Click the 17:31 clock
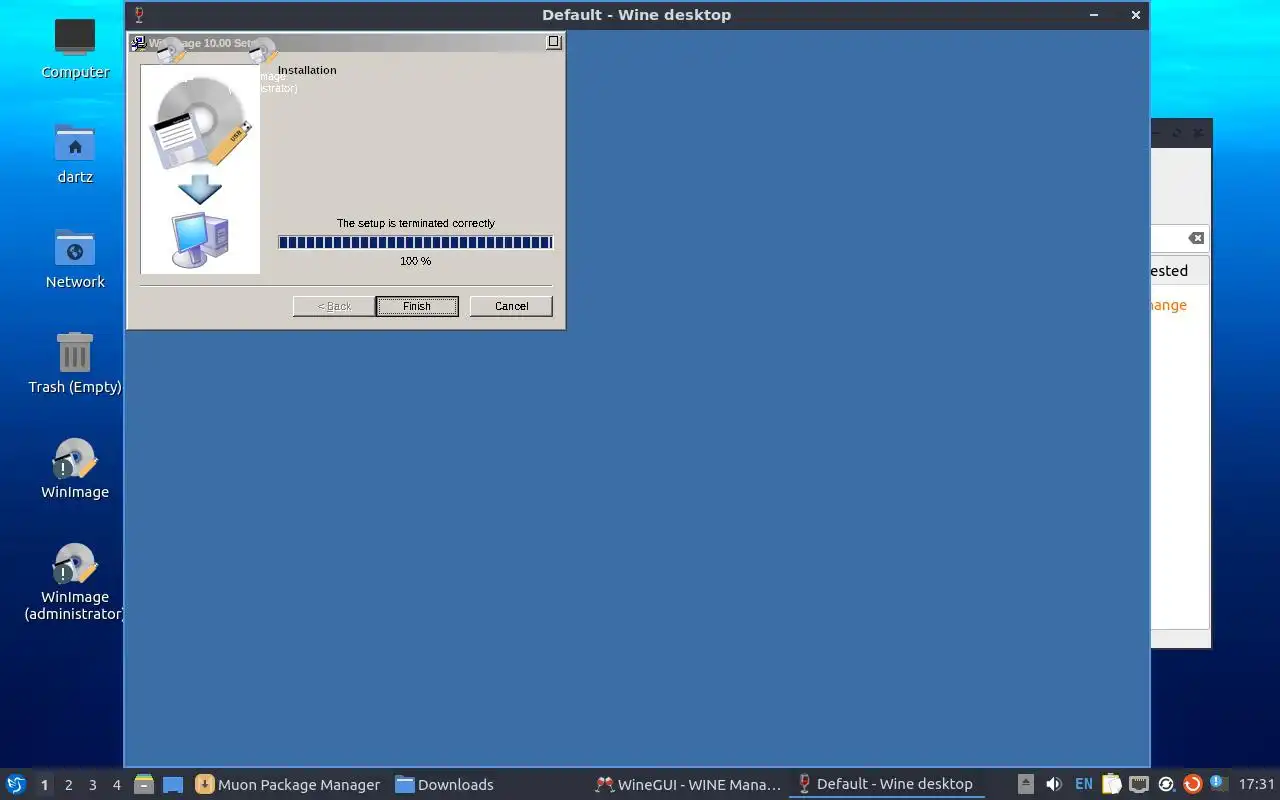 (x=1257, y=784)
